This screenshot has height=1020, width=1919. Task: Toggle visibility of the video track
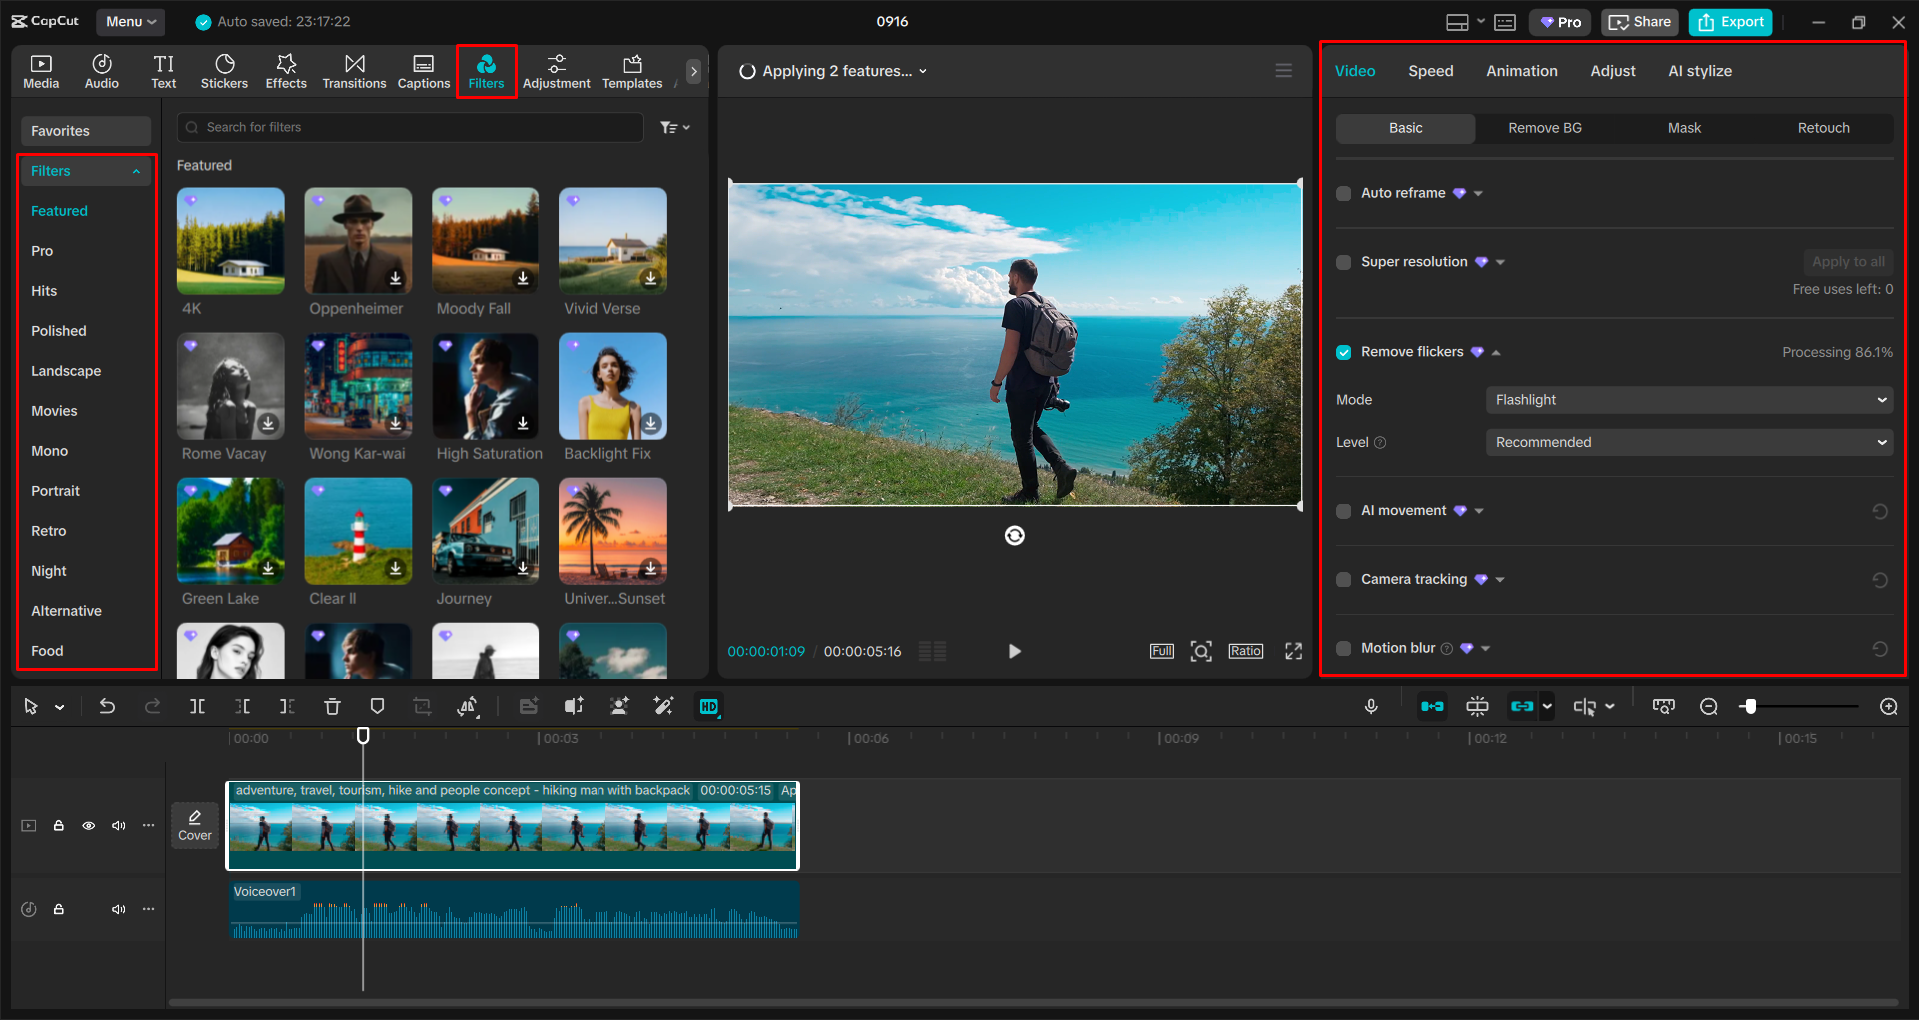coord(89,826)
